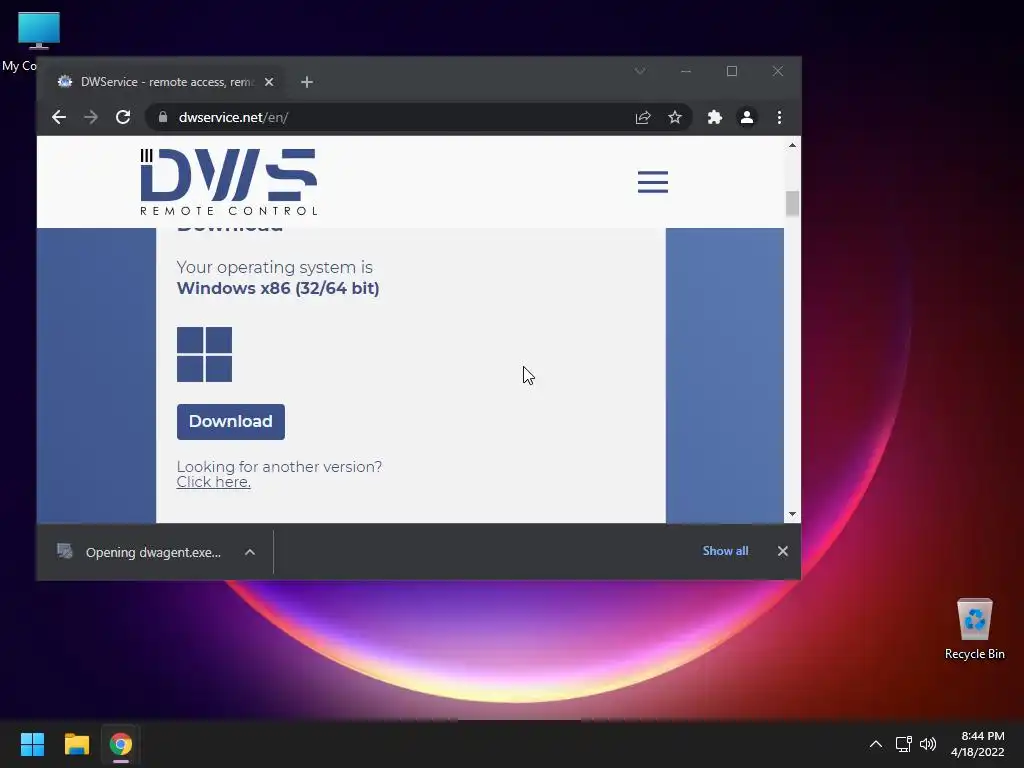Click the browser forward arrow
The width and height of the screenshot is (1024, 768).
[x=91, y=118]
